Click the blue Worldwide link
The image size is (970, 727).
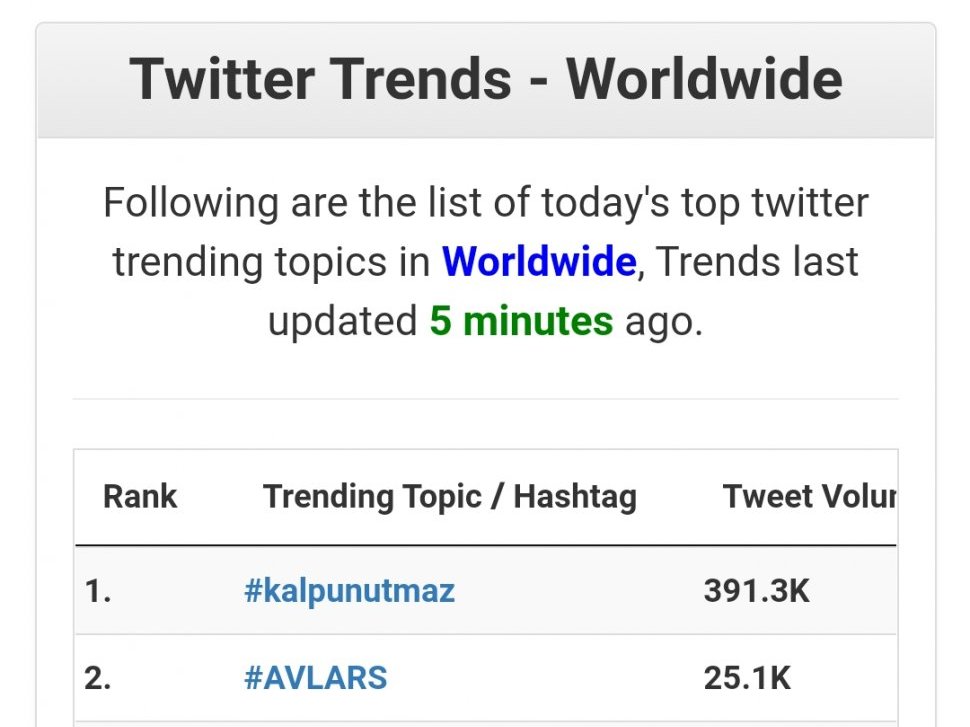539,262
